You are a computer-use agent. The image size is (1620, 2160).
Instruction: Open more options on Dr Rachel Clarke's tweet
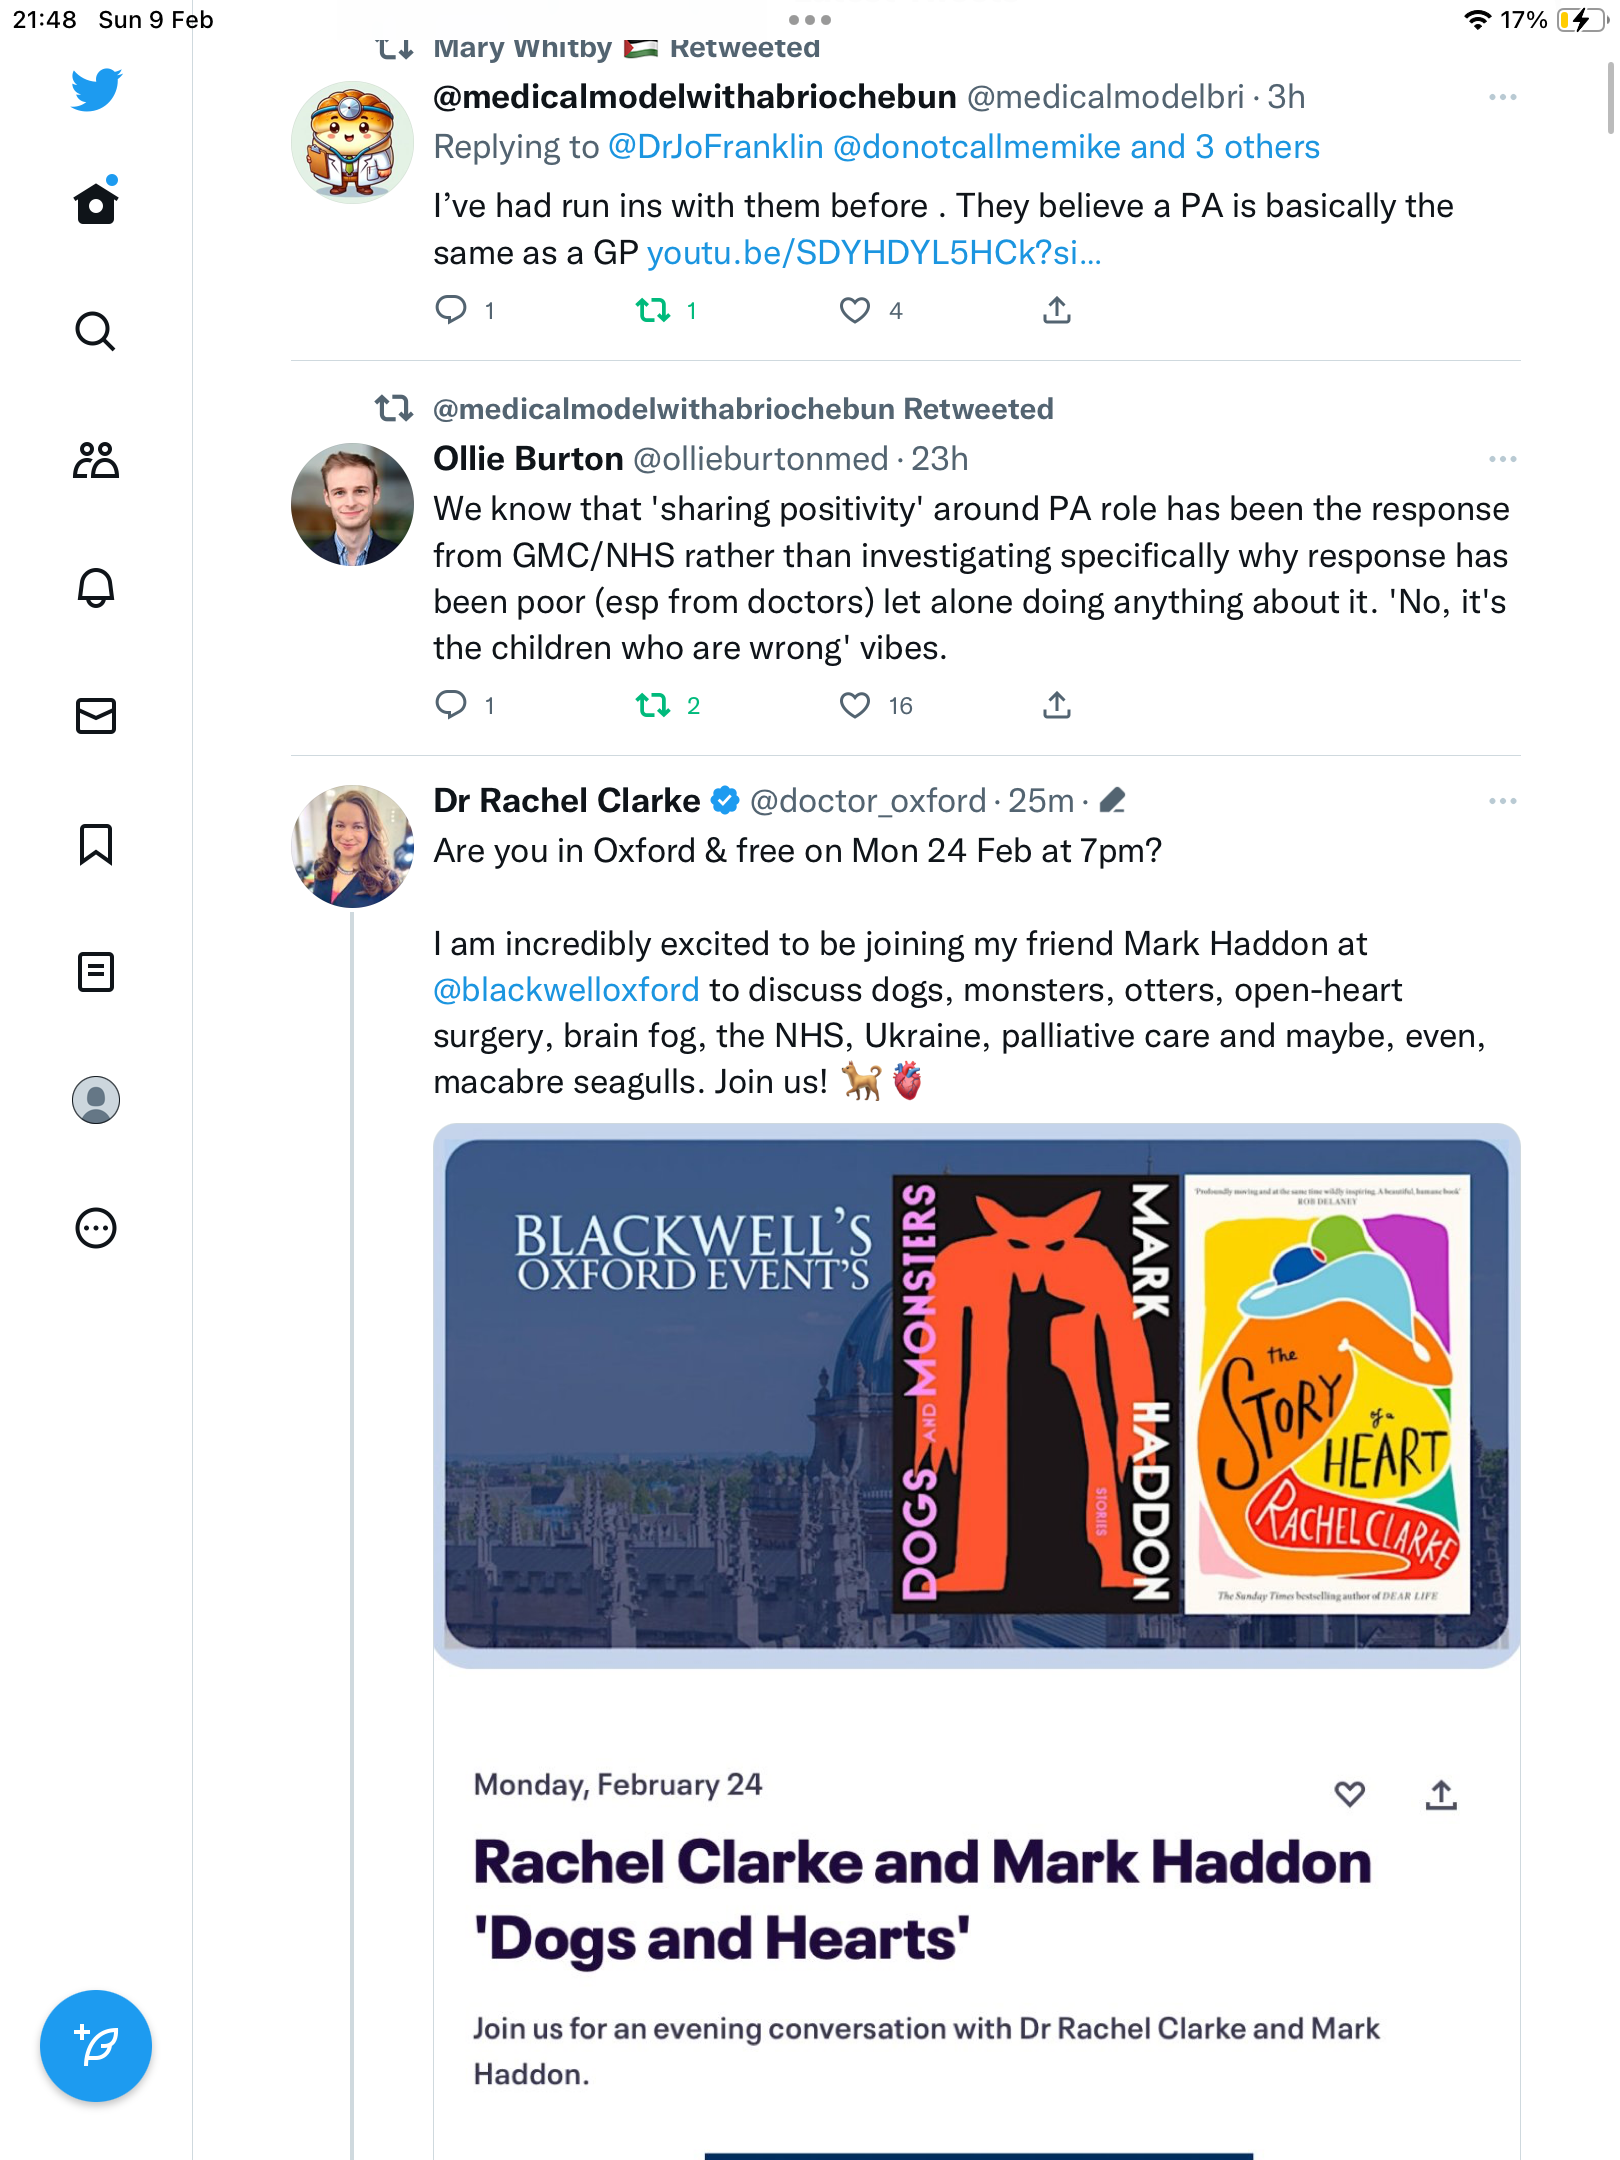click(x=1502, y=801)
